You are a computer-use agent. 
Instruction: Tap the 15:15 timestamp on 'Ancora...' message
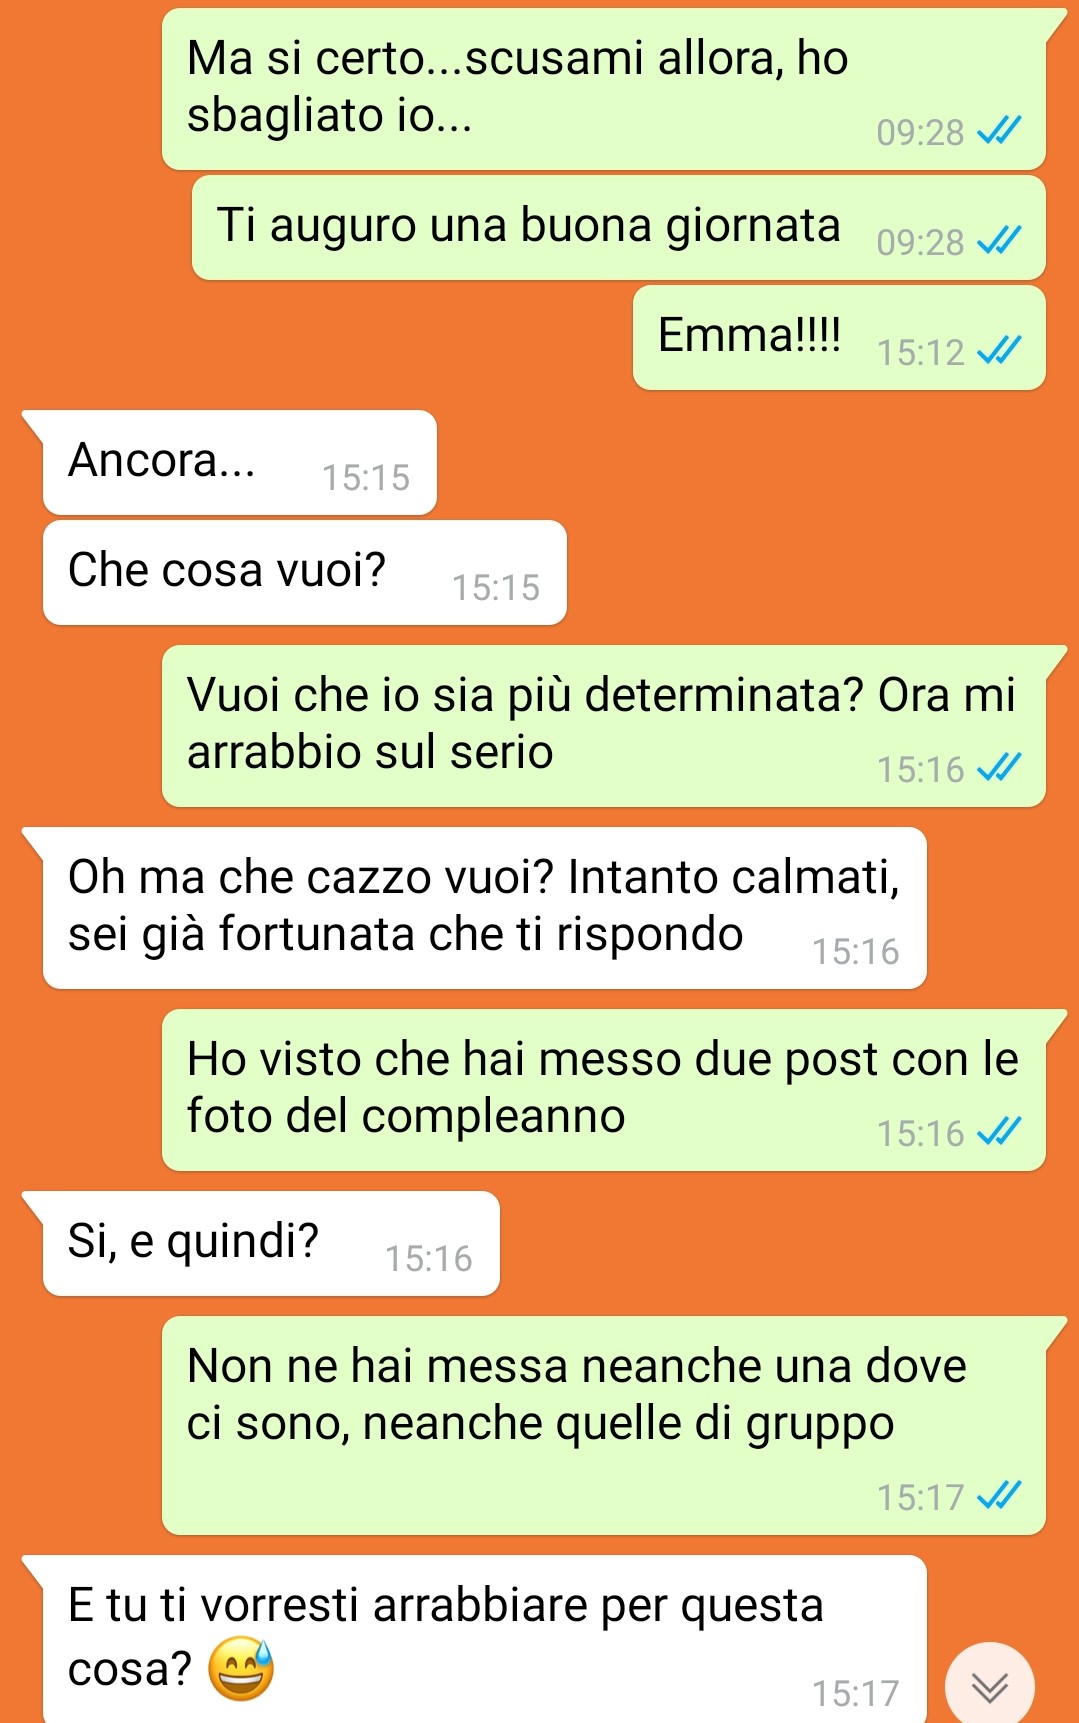(366, 478)
